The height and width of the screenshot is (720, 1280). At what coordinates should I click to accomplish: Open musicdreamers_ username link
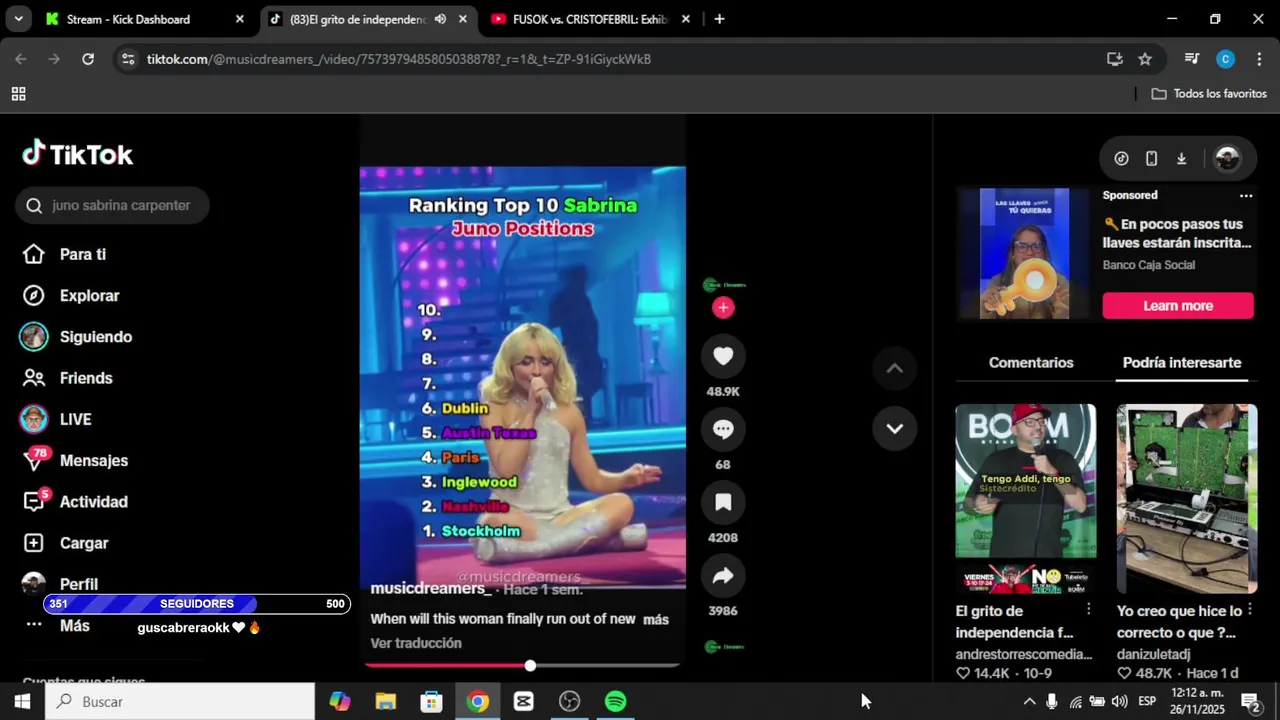coord(431,589)
